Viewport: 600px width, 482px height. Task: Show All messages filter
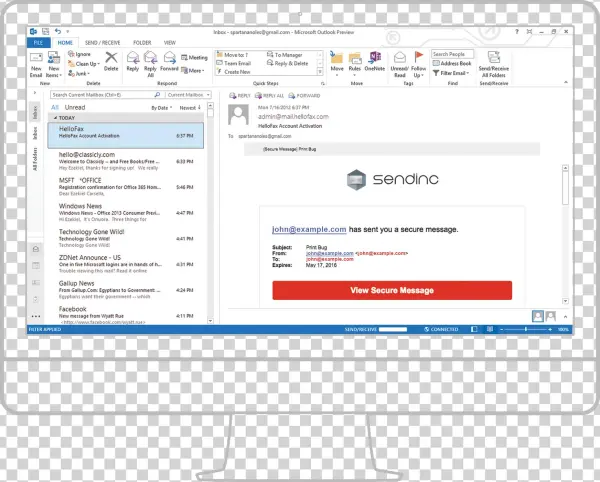55,107
